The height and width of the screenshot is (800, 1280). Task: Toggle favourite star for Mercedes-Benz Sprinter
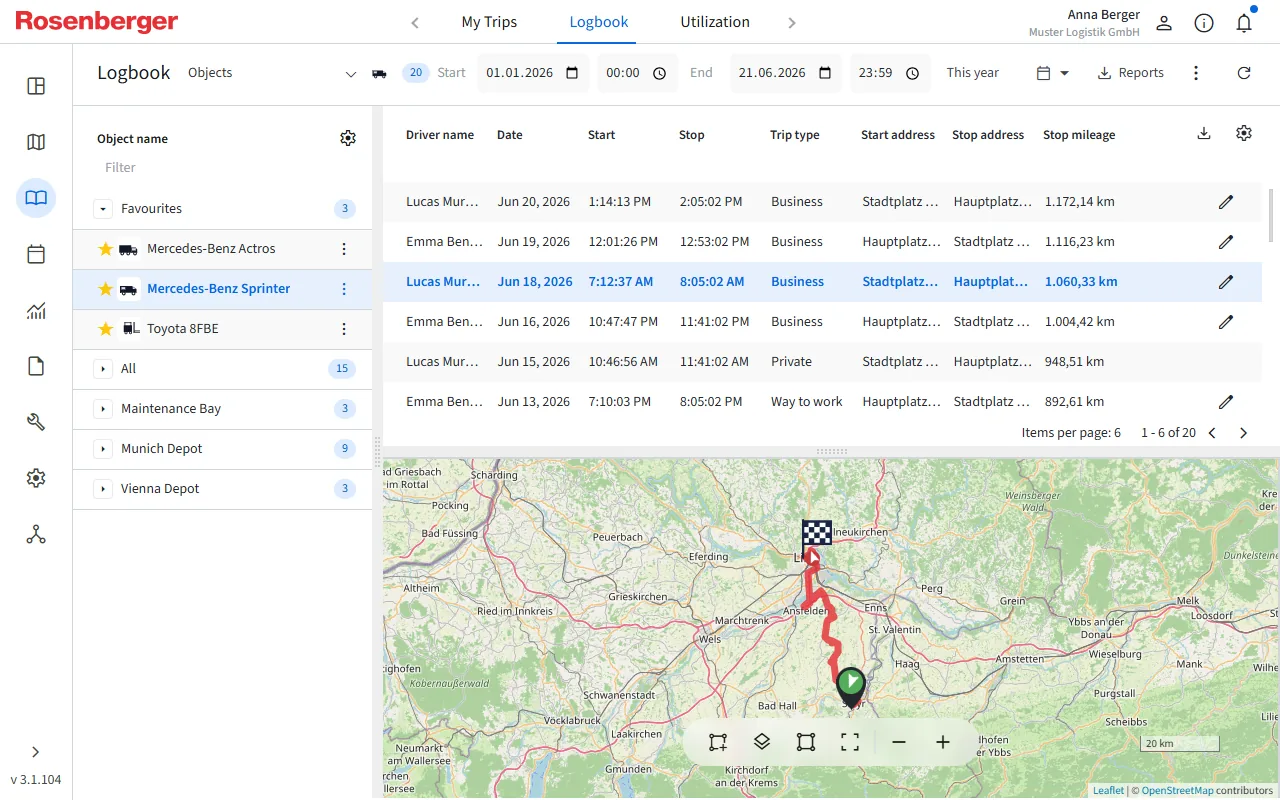tap(105, 289)
